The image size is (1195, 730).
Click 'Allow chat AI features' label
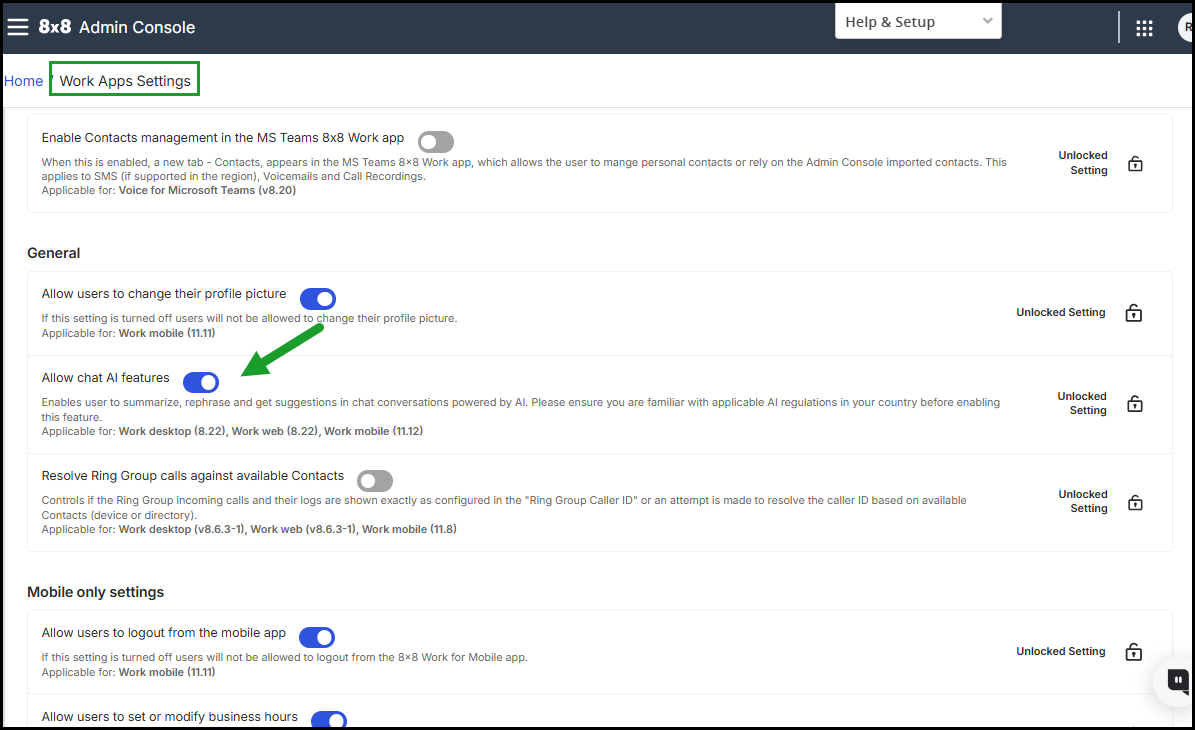(x=105, y=378)
